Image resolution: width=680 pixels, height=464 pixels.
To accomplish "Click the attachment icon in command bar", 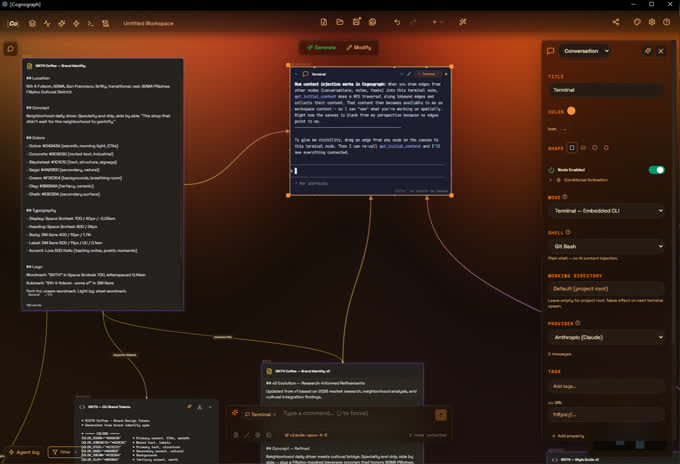I will click(236, 435).
